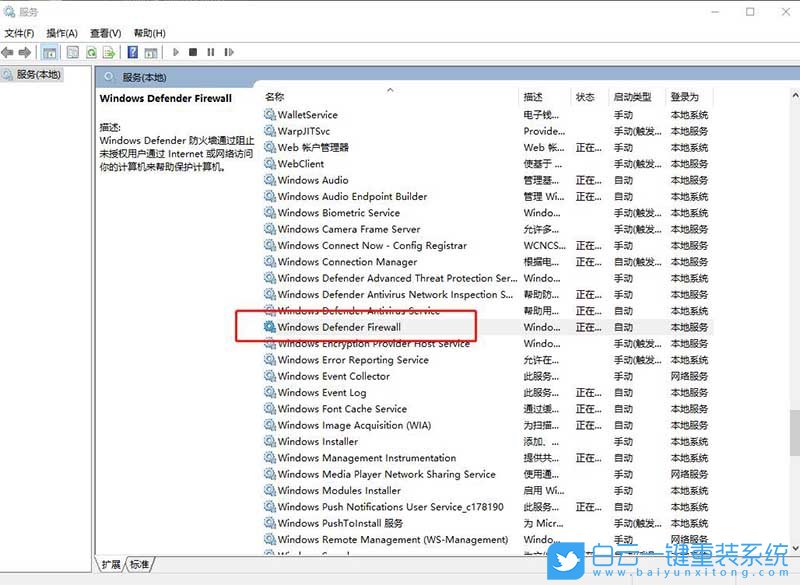This screenshot has width=800, height=585.
Task: Click the back navigation arrow
Action: click(x=12, y=52)
